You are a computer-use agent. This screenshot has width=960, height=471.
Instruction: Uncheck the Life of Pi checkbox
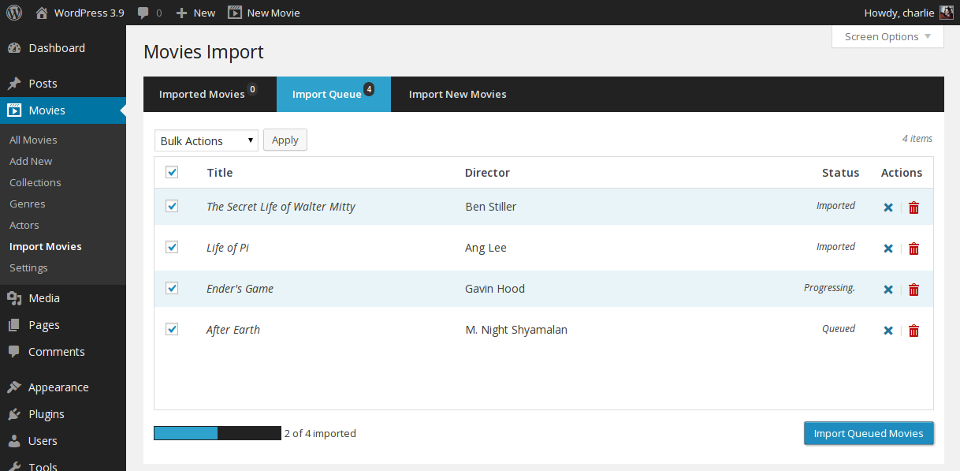click(x=172, y=247)
